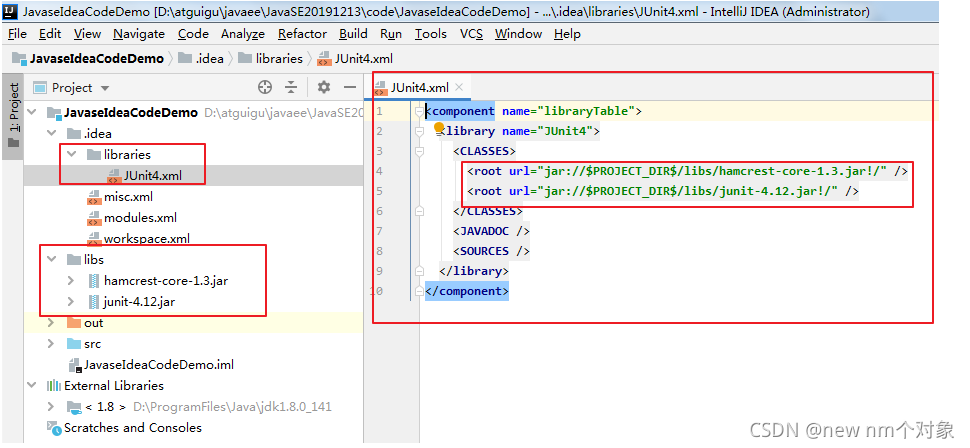Close the JUnit4.xml editor tab
This screenshot has height=448, width=970.
click(459, 87)
